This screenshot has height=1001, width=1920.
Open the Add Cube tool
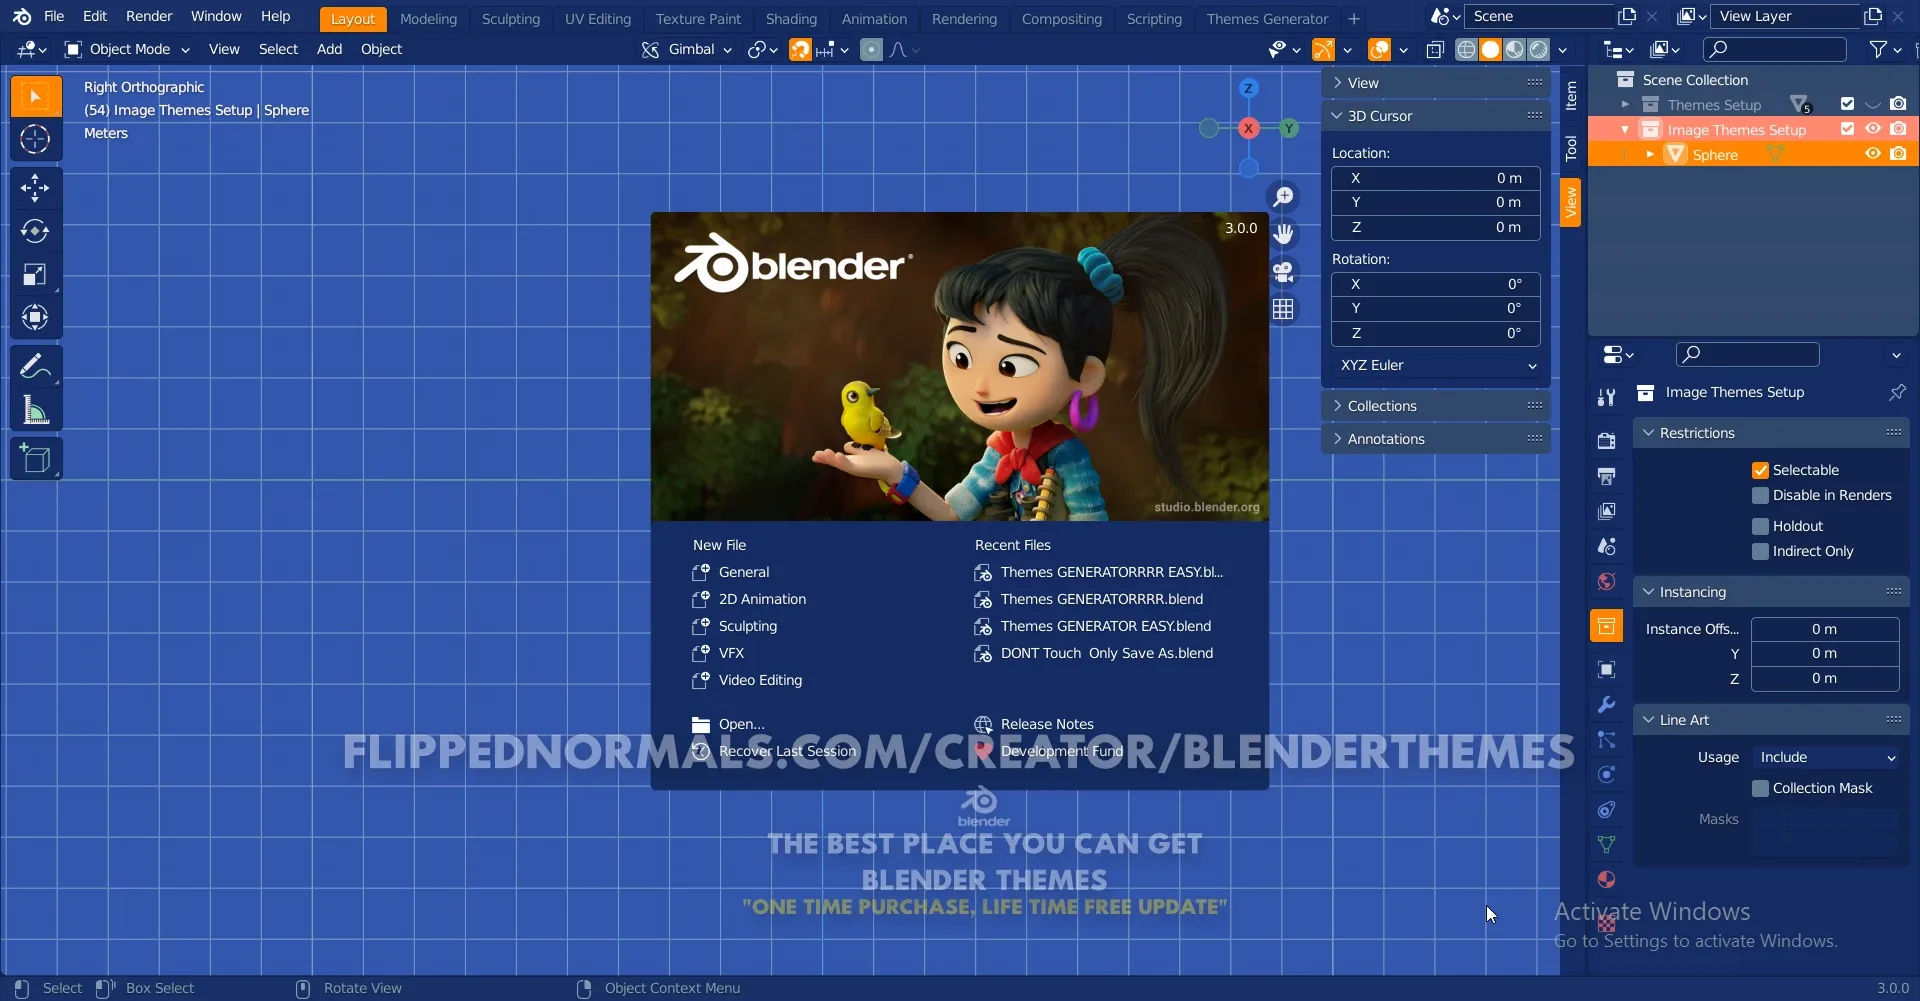click(36, 457)
